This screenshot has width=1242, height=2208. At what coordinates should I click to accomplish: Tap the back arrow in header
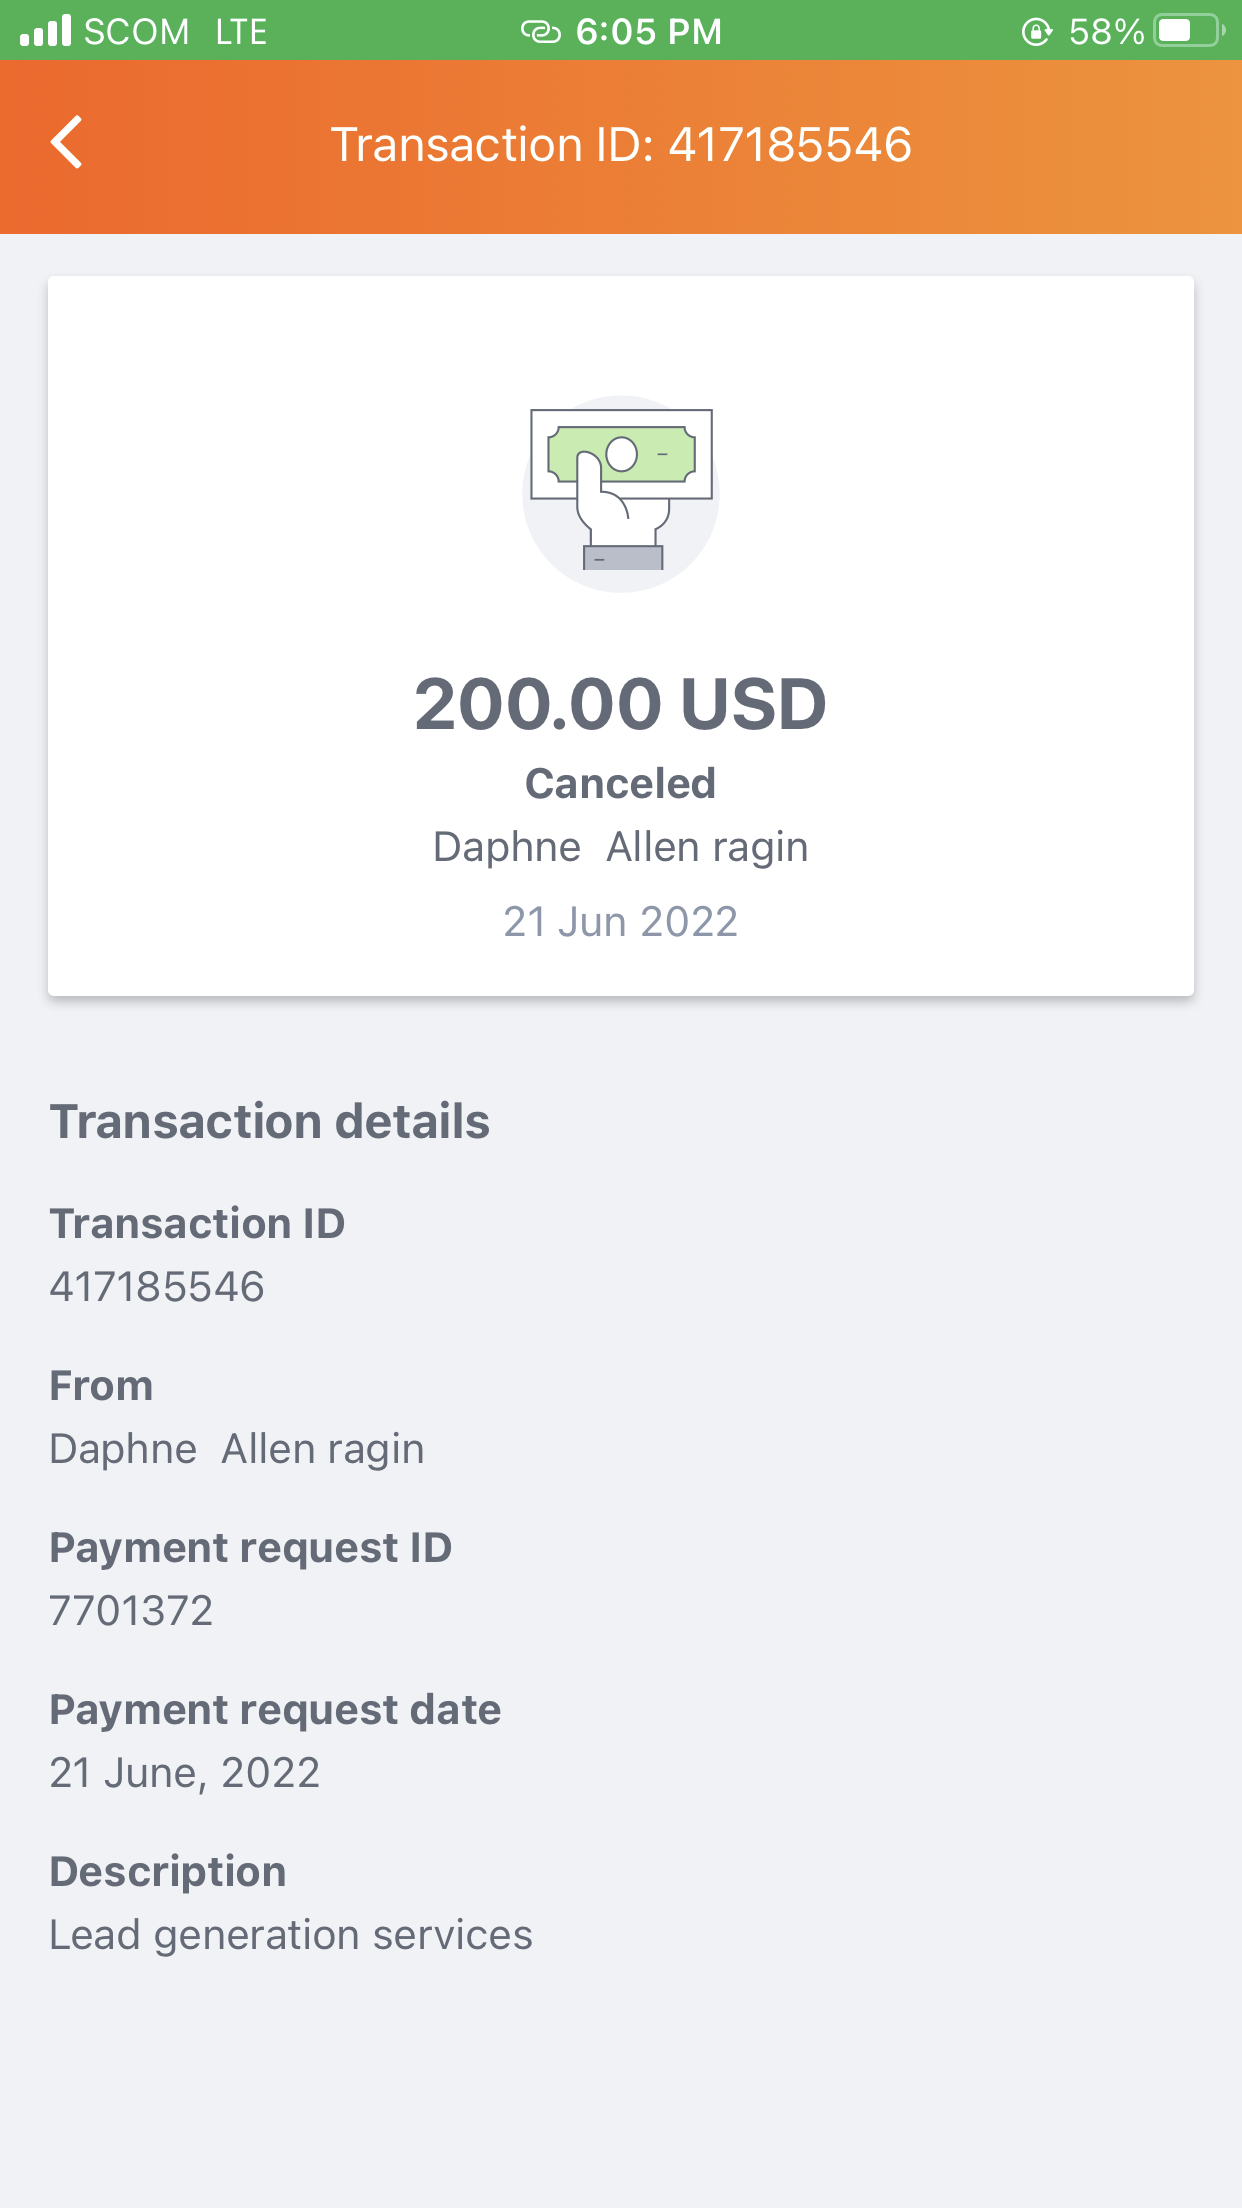point(67,143)
